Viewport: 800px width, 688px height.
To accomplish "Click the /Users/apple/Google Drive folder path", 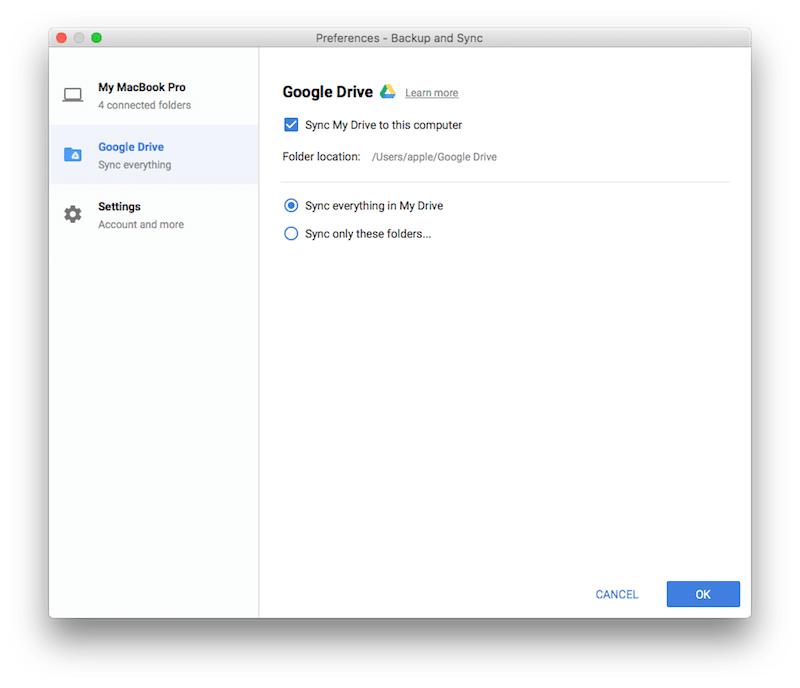I will 434,157.
